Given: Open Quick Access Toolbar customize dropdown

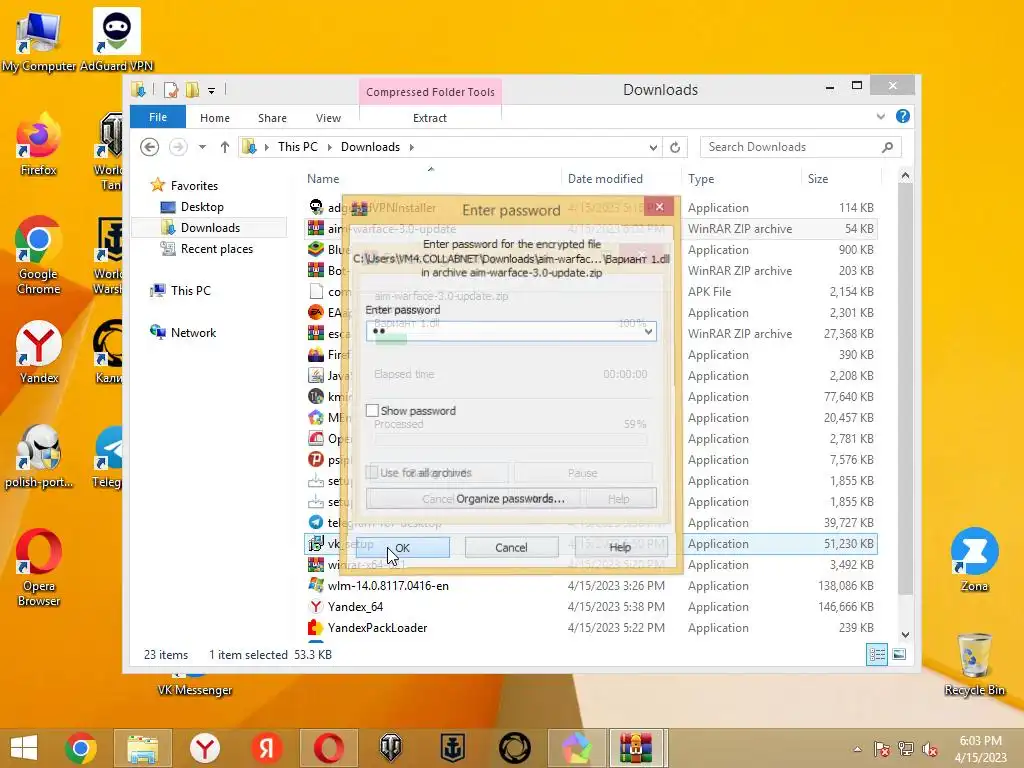Looking at the screenshot, I should pos(212,90).
